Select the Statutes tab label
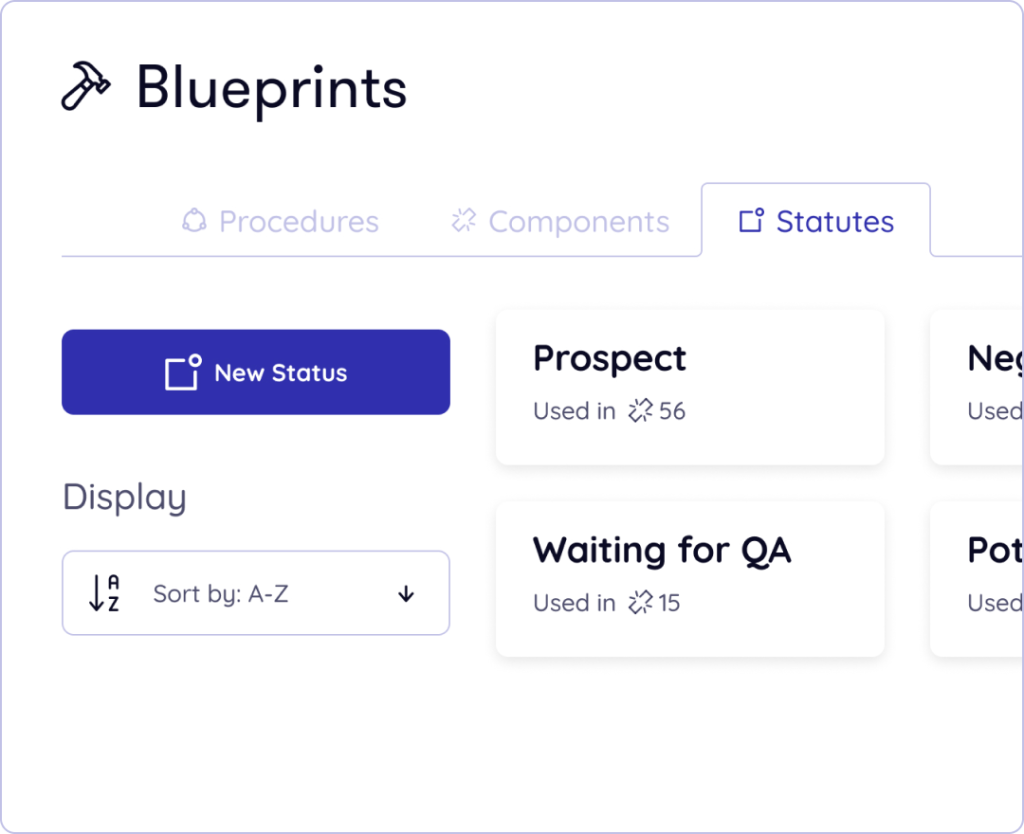Image resolution: width=1024 pixels, height=834 pixels. coord(835,221)
